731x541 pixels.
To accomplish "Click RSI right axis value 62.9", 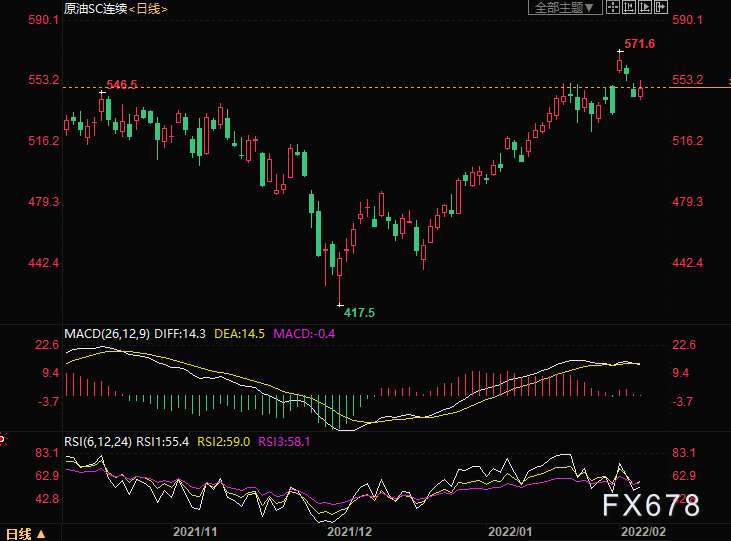I will 684,476.
